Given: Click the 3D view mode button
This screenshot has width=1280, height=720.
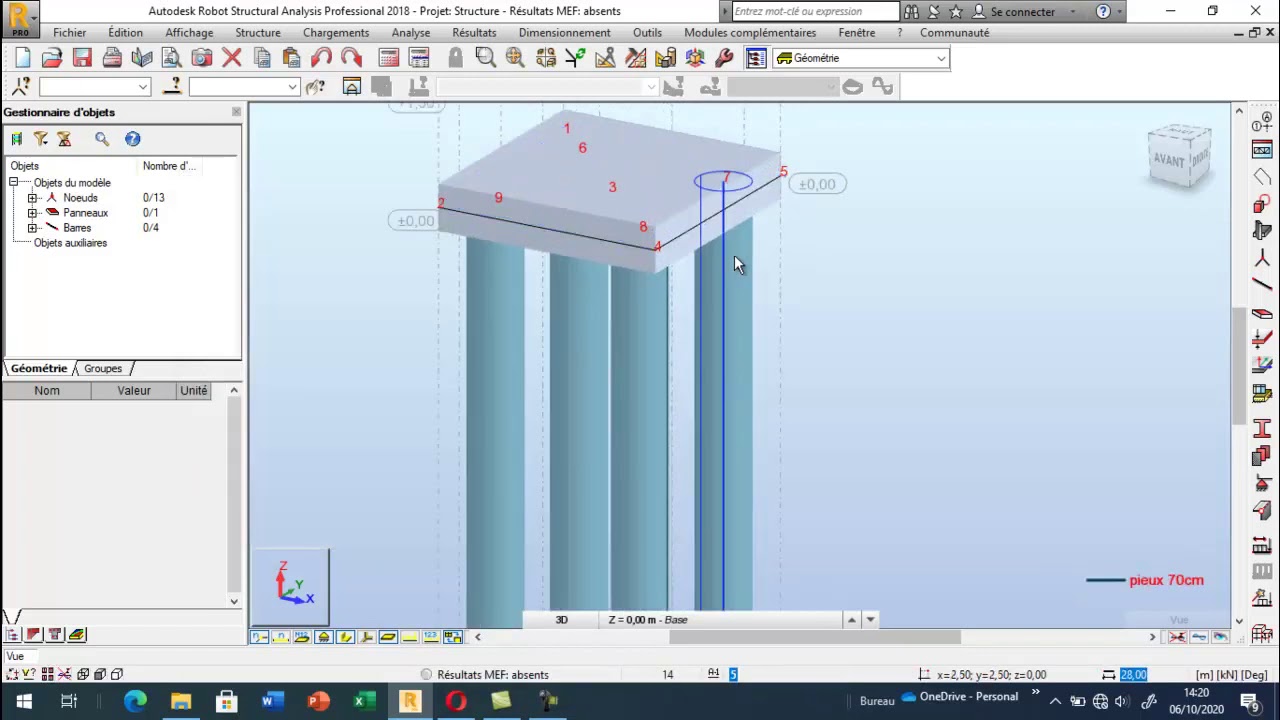Looking at the screenshot, I should coord(561,620).
